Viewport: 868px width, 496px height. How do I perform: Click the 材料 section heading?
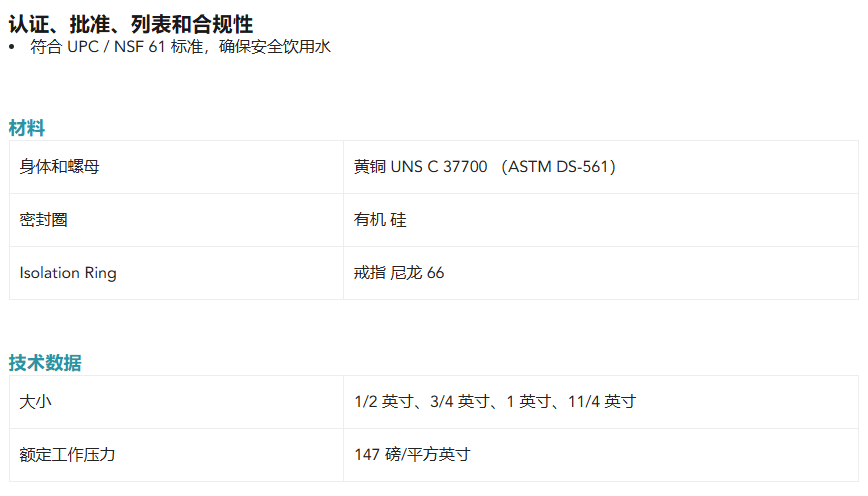[x=27, y=128]
